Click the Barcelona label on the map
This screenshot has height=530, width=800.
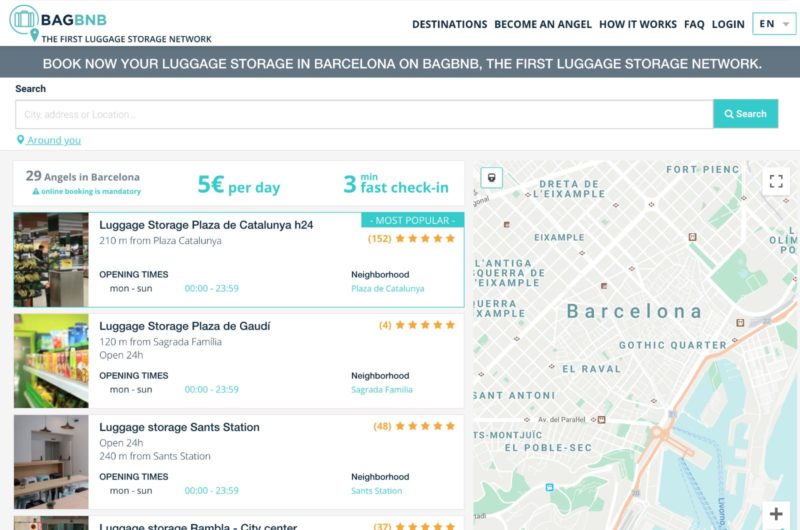click(635, 311)
